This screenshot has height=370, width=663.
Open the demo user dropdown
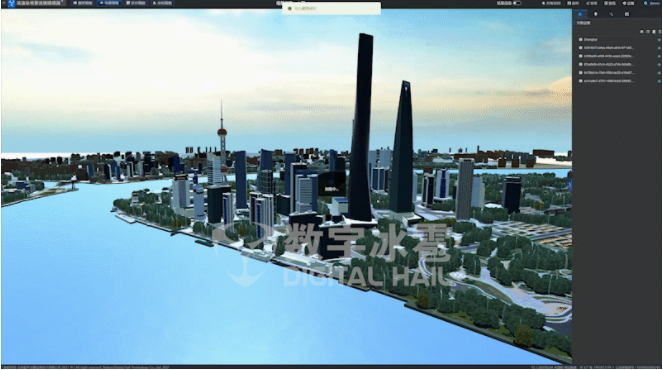pos(653,3)
